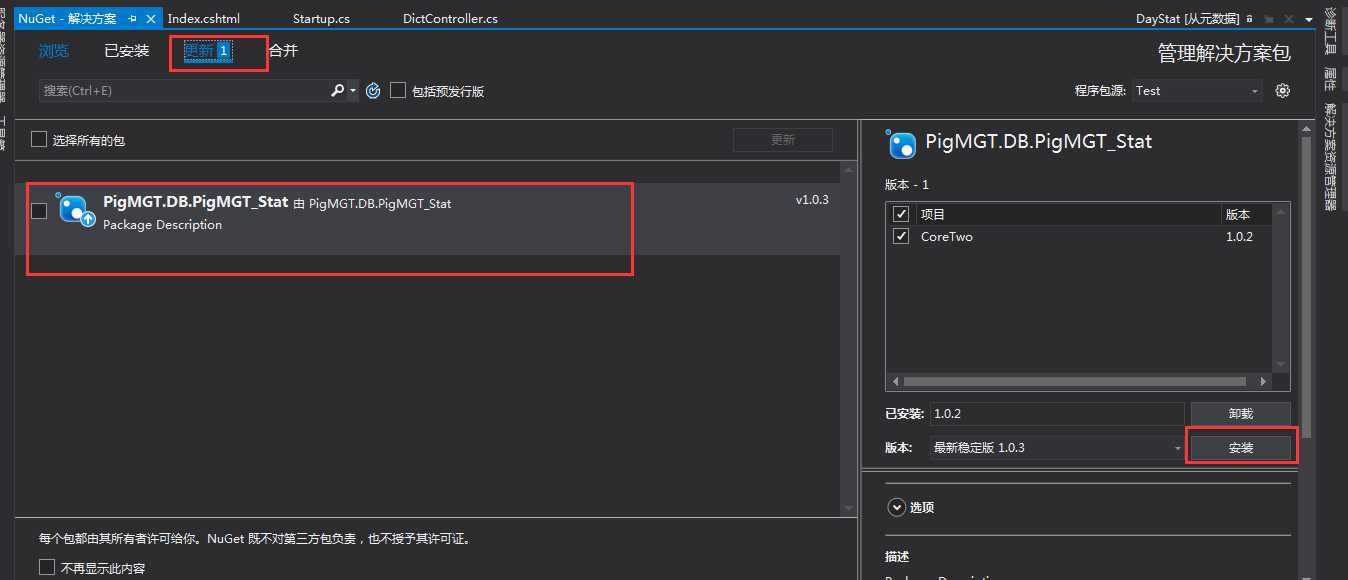
Task: Open search options dropdown arrow
Action: click(x=353, y=91)
